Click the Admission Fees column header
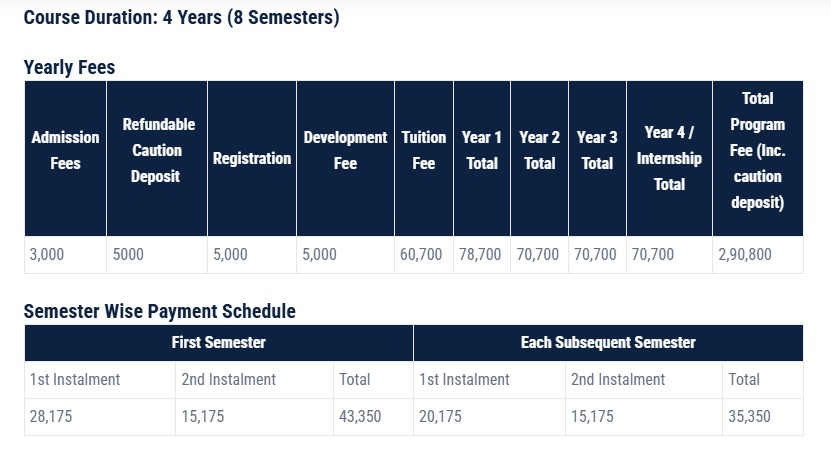Screen dimensions: 831x465 click(65, 150)
